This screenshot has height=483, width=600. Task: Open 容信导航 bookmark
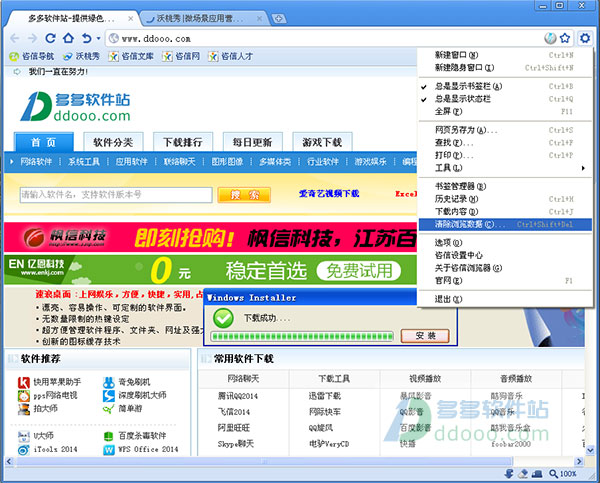click(31, 56)
